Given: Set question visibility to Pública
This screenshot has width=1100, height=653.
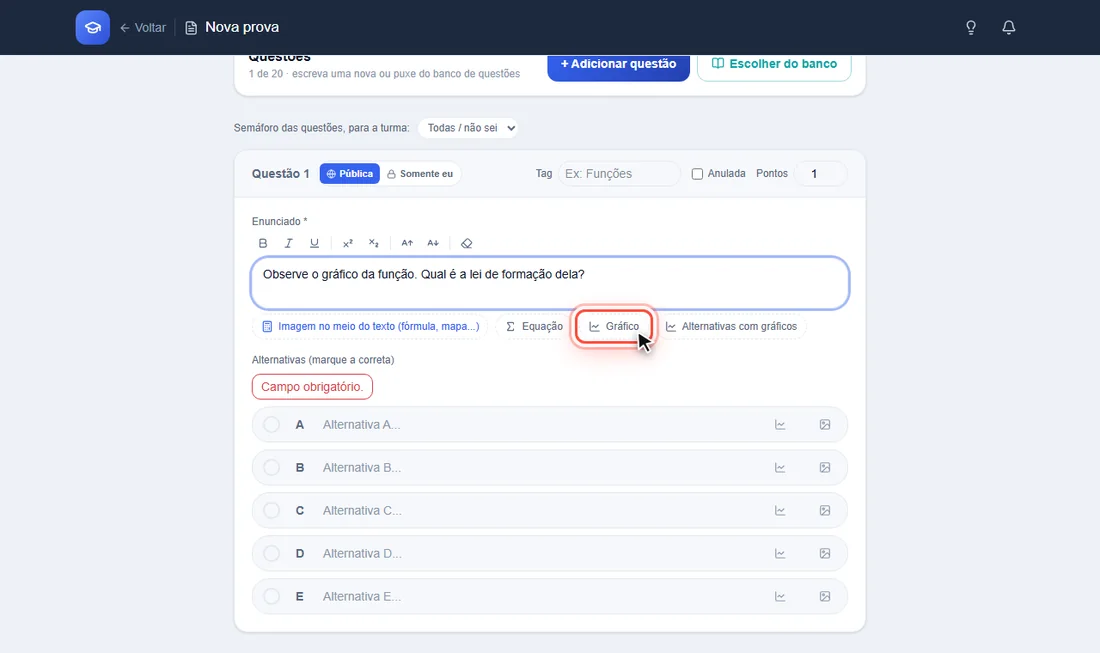Looking at the screenshot, I should (x=349, y=174).
